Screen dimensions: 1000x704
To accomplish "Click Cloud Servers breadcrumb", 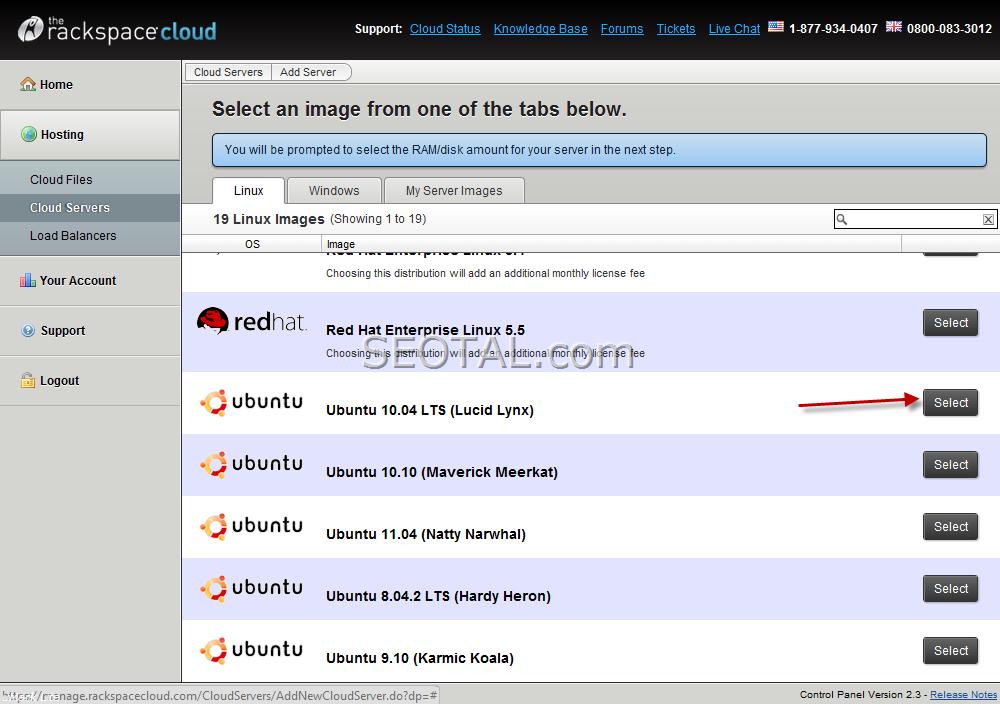I will pyautogui.click(x=228, y=72).
